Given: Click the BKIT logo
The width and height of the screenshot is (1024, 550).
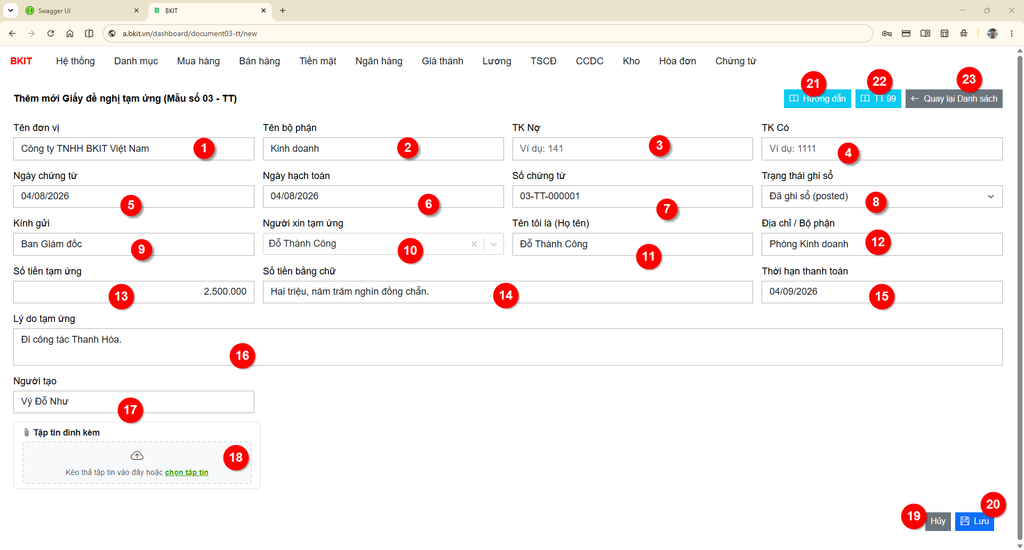Looking at the screenshot, I should tap(21, 61).
